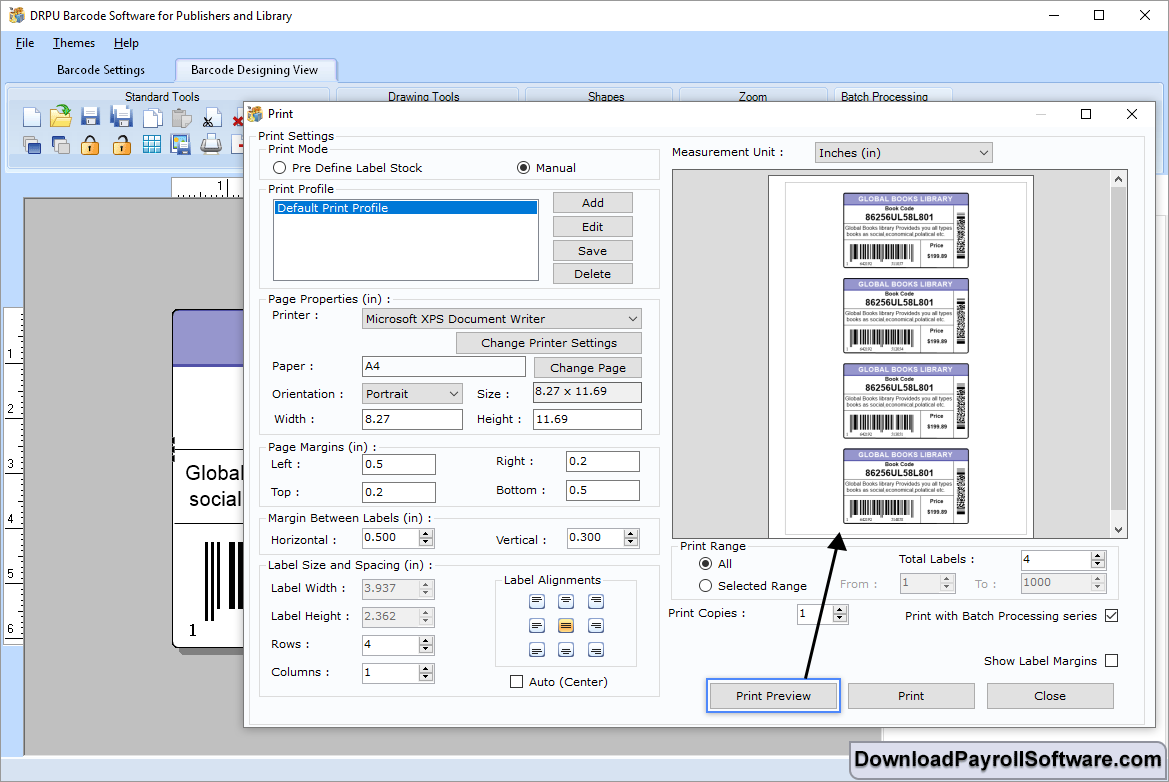The height and width of the screenshot is (782, 1169).
Task: Select Pre Define Label Stock print mode
Action: 280,168
